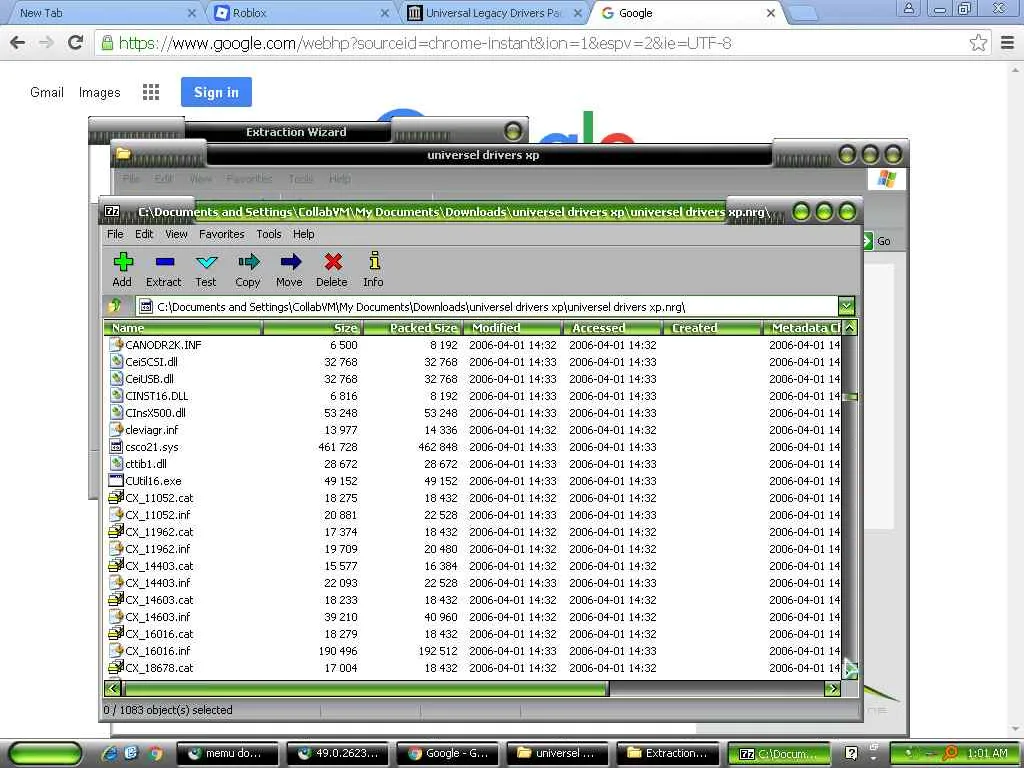Select file CInsX500.dll

[x=155, y=413]
